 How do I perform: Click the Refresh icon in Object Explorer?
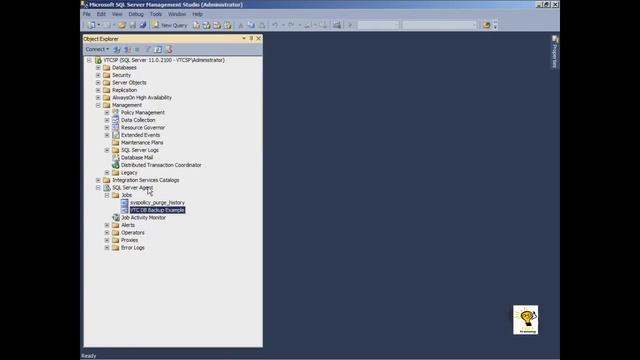pos(158,49)
